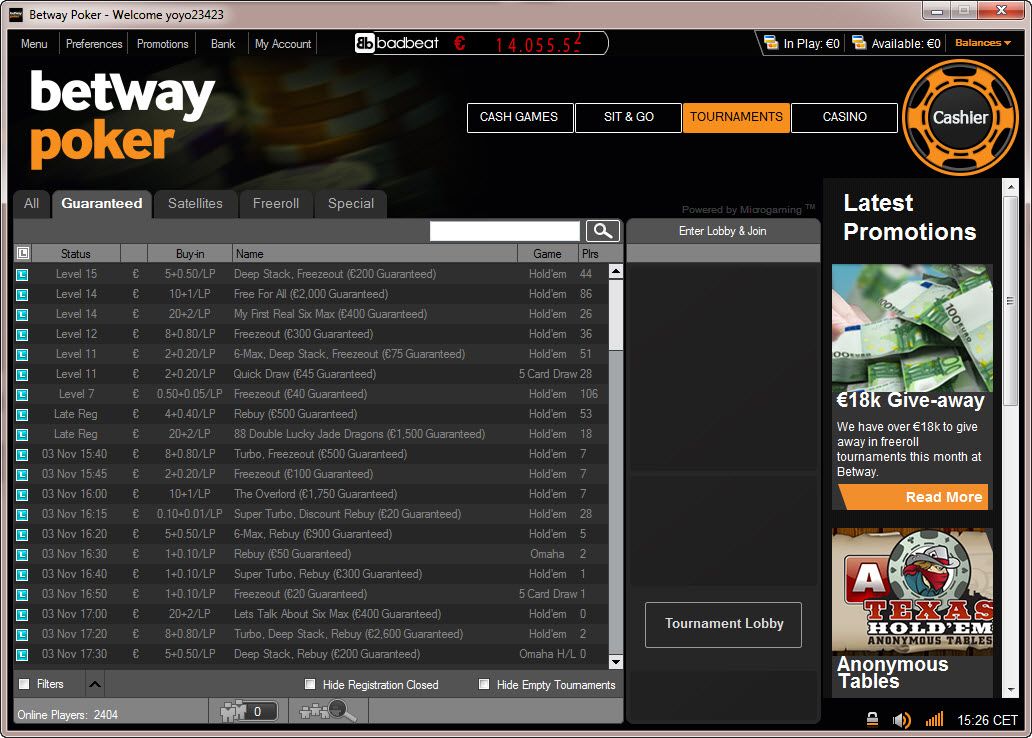The width and height of the screenshot is (1032, 738).
Task: Check Hide Registration Closed
Action: click(310, 684)
